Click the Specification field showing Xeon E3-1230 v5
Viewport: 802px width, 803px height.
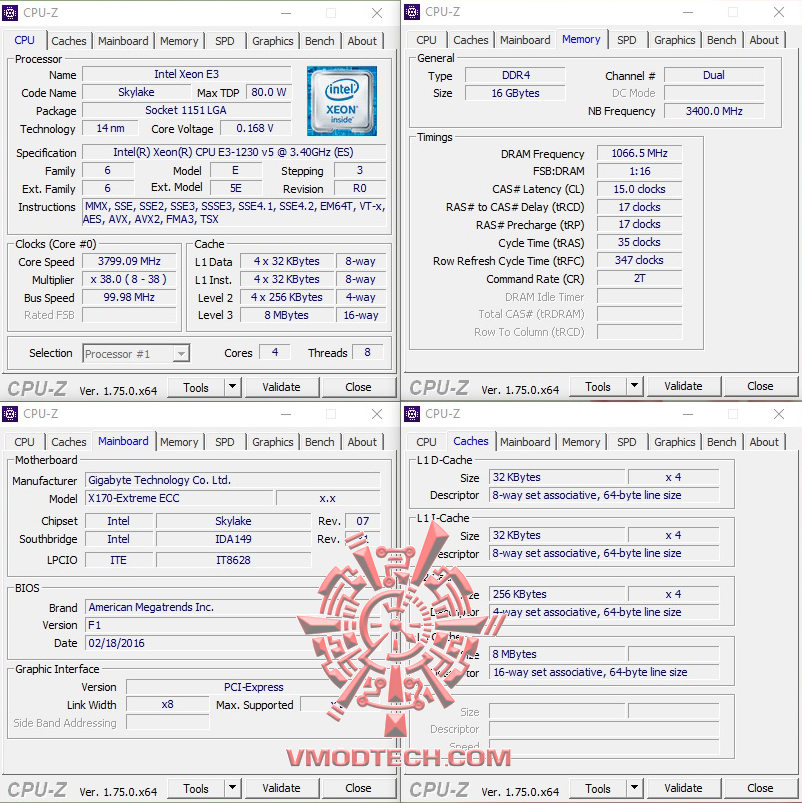[234, 152]
